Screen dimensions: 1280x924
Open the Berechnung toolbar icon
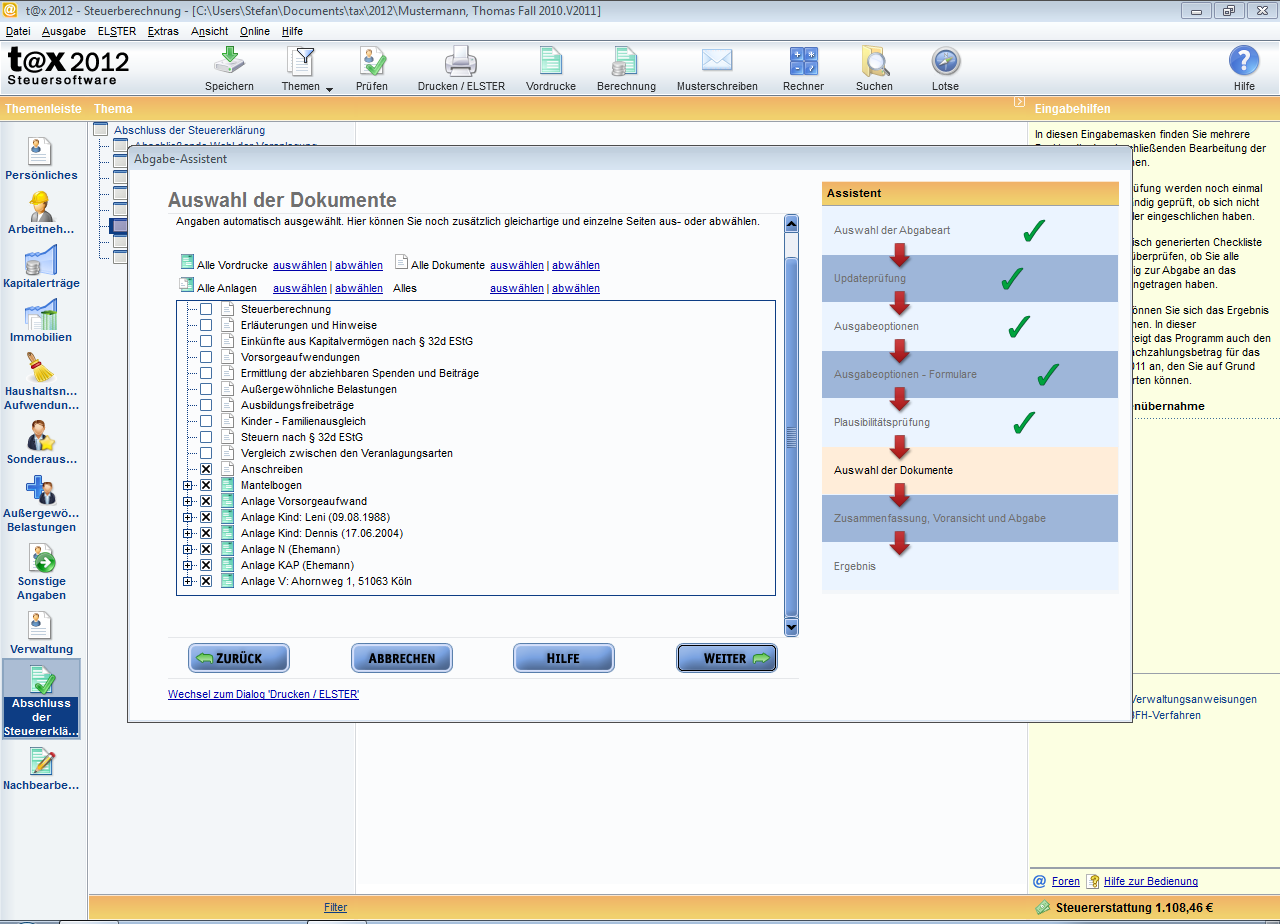626,62
